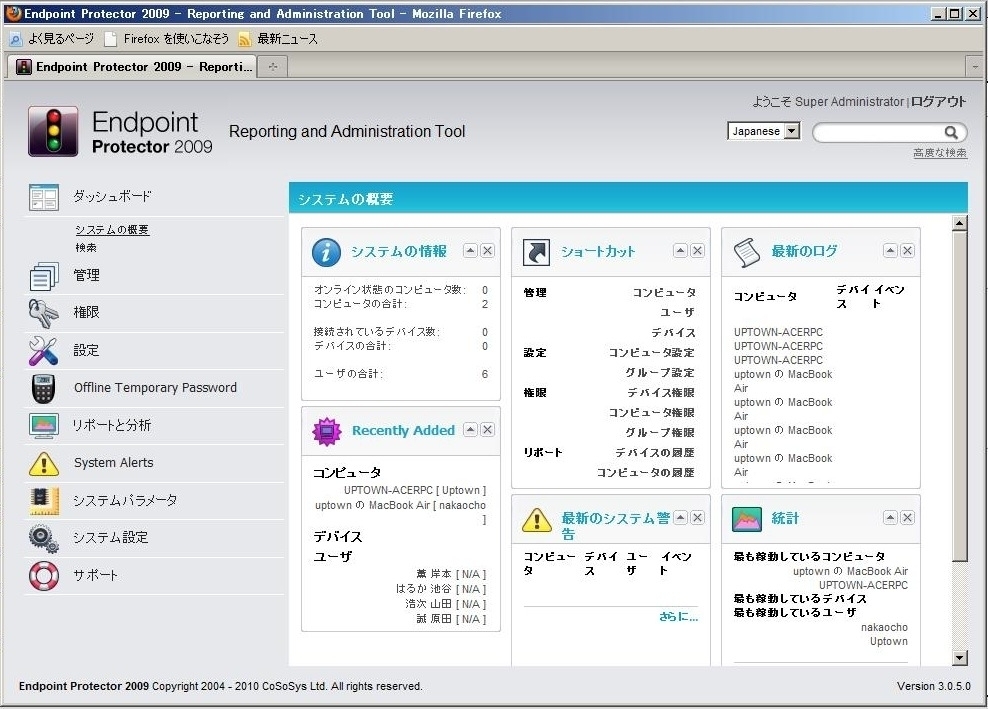Click UPTOWN-ACERPC [ Uptown ] in Recently Added
Image resolution: width=988 pixels, height=709 pixels.
415,490
